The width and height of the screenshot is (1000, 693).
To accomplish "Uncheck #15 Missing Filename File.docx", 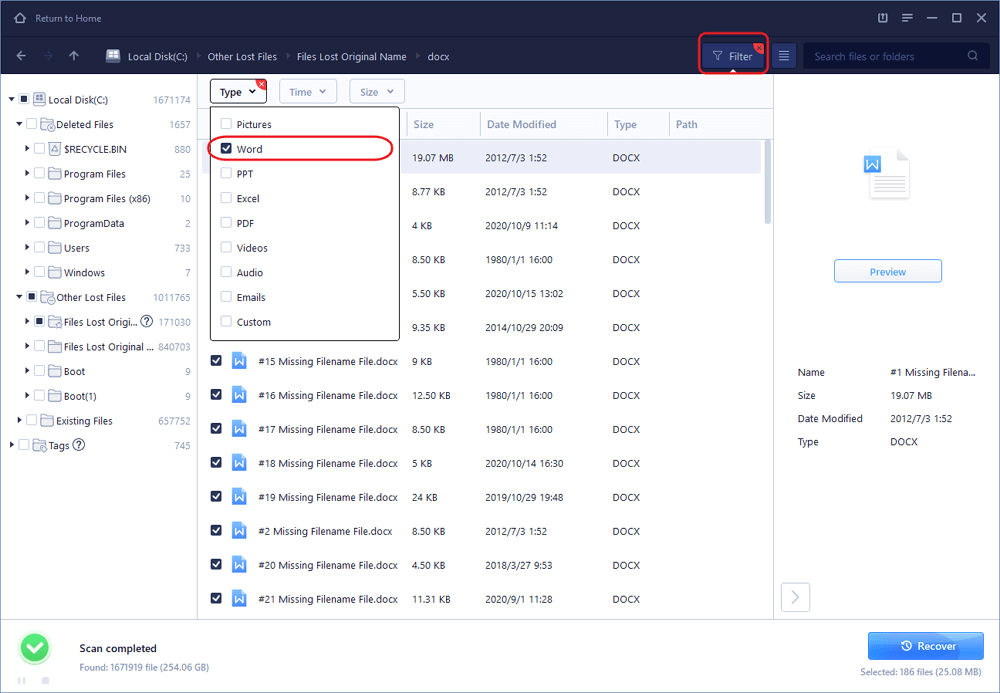I will (x=217, y=361).
